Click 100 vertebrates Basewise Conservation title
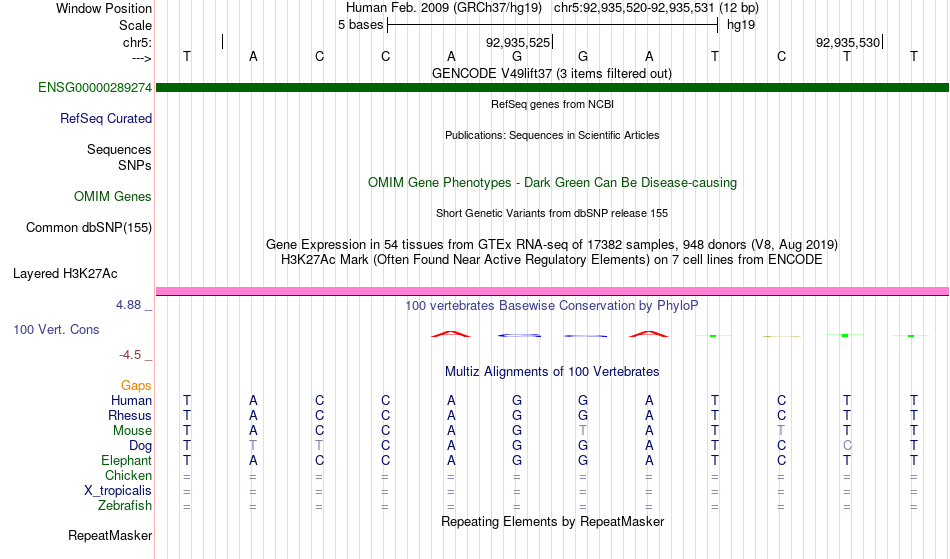 pyautogui.click(x=551, y=305)
